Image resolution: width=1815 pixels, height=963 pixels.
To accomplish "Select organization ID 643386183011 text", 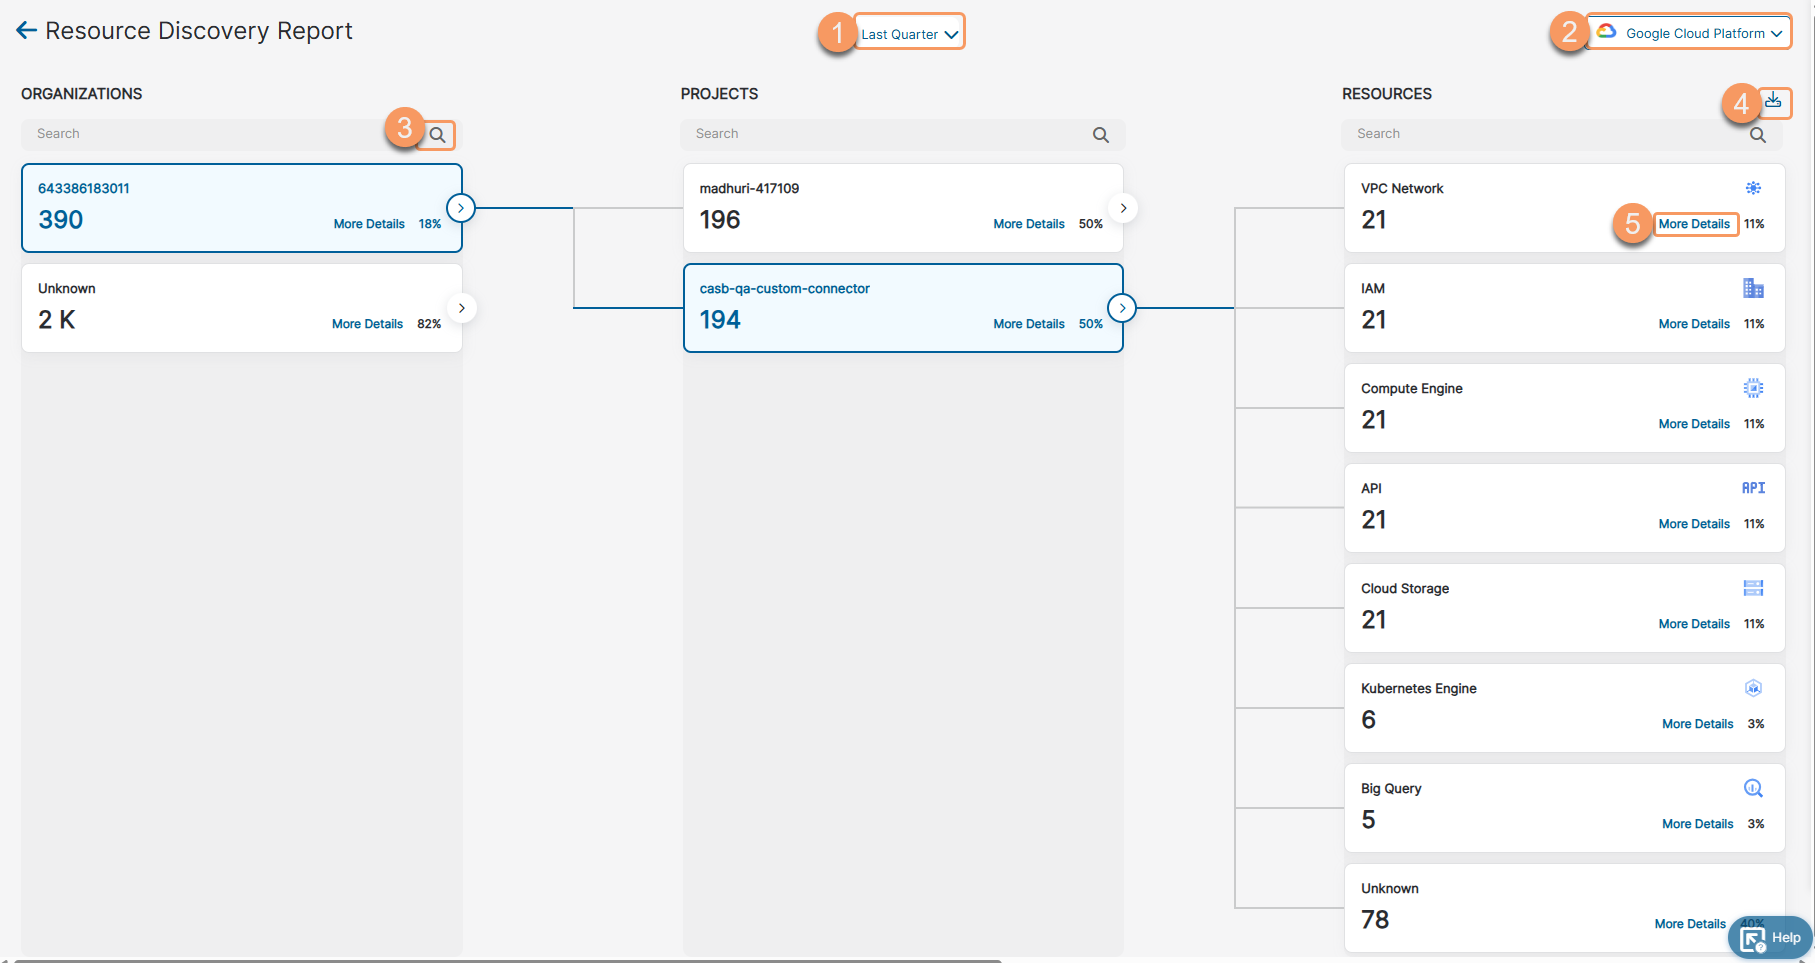I will 84,188.
